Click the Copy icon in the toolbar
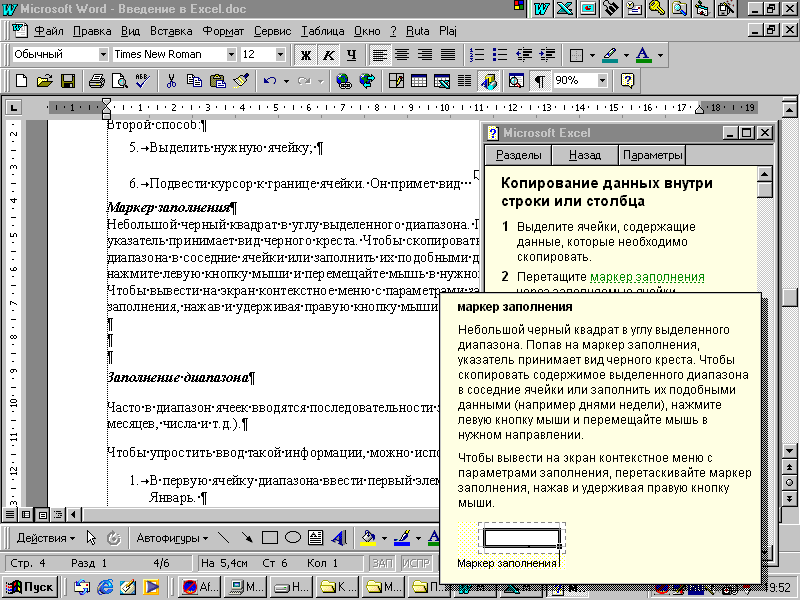The height and width of the screenshot is (600, 800). [x=194, y=81]
